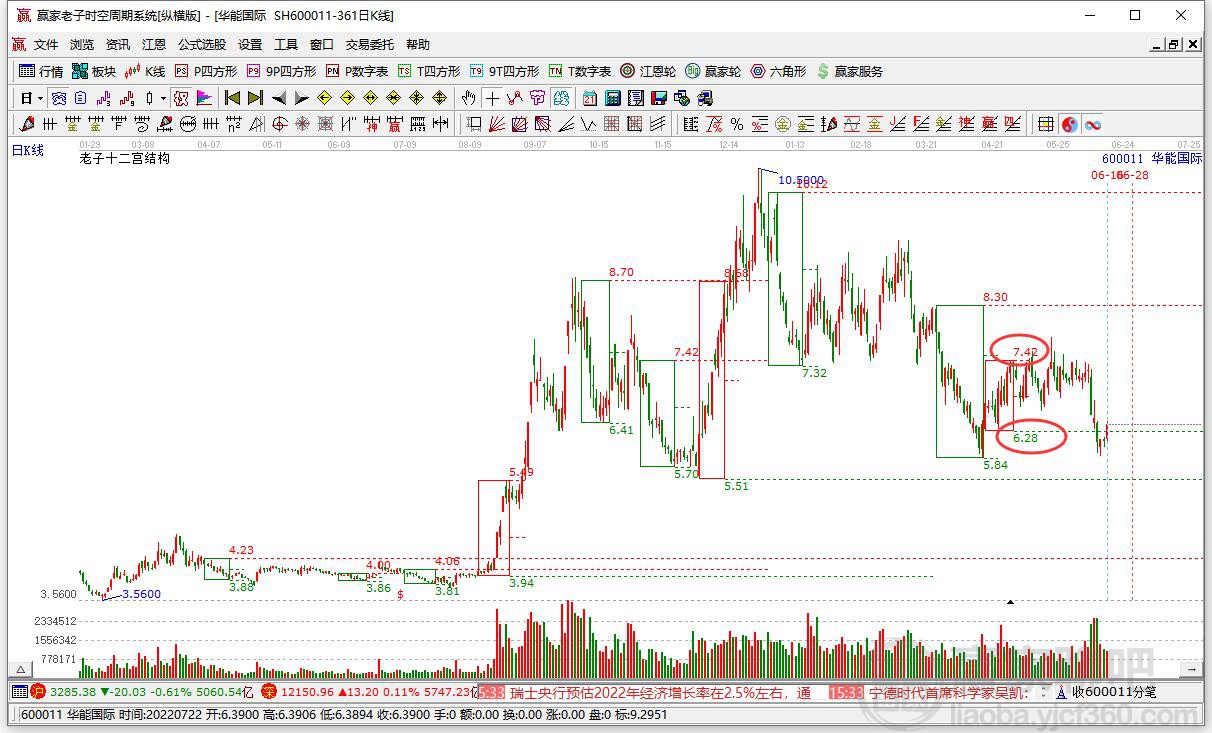The image size is (1212, 733).
Task: Click the floppy disk save icon
Action: [659, 98]
